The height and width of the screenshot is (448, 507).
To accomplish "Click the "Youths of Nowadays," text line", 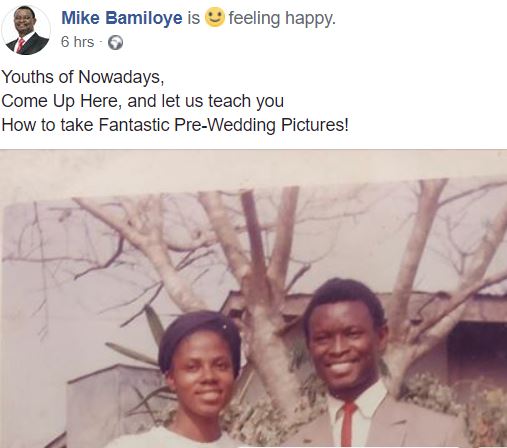I will [x=83, y=77].
